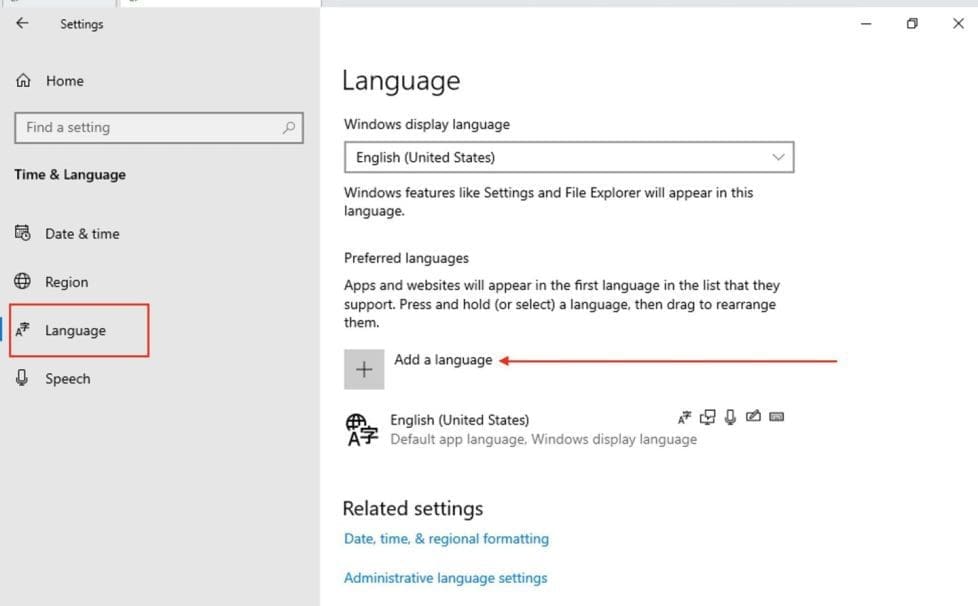
Task: Click the back arrow in Settings
Action: pos(21,22)
